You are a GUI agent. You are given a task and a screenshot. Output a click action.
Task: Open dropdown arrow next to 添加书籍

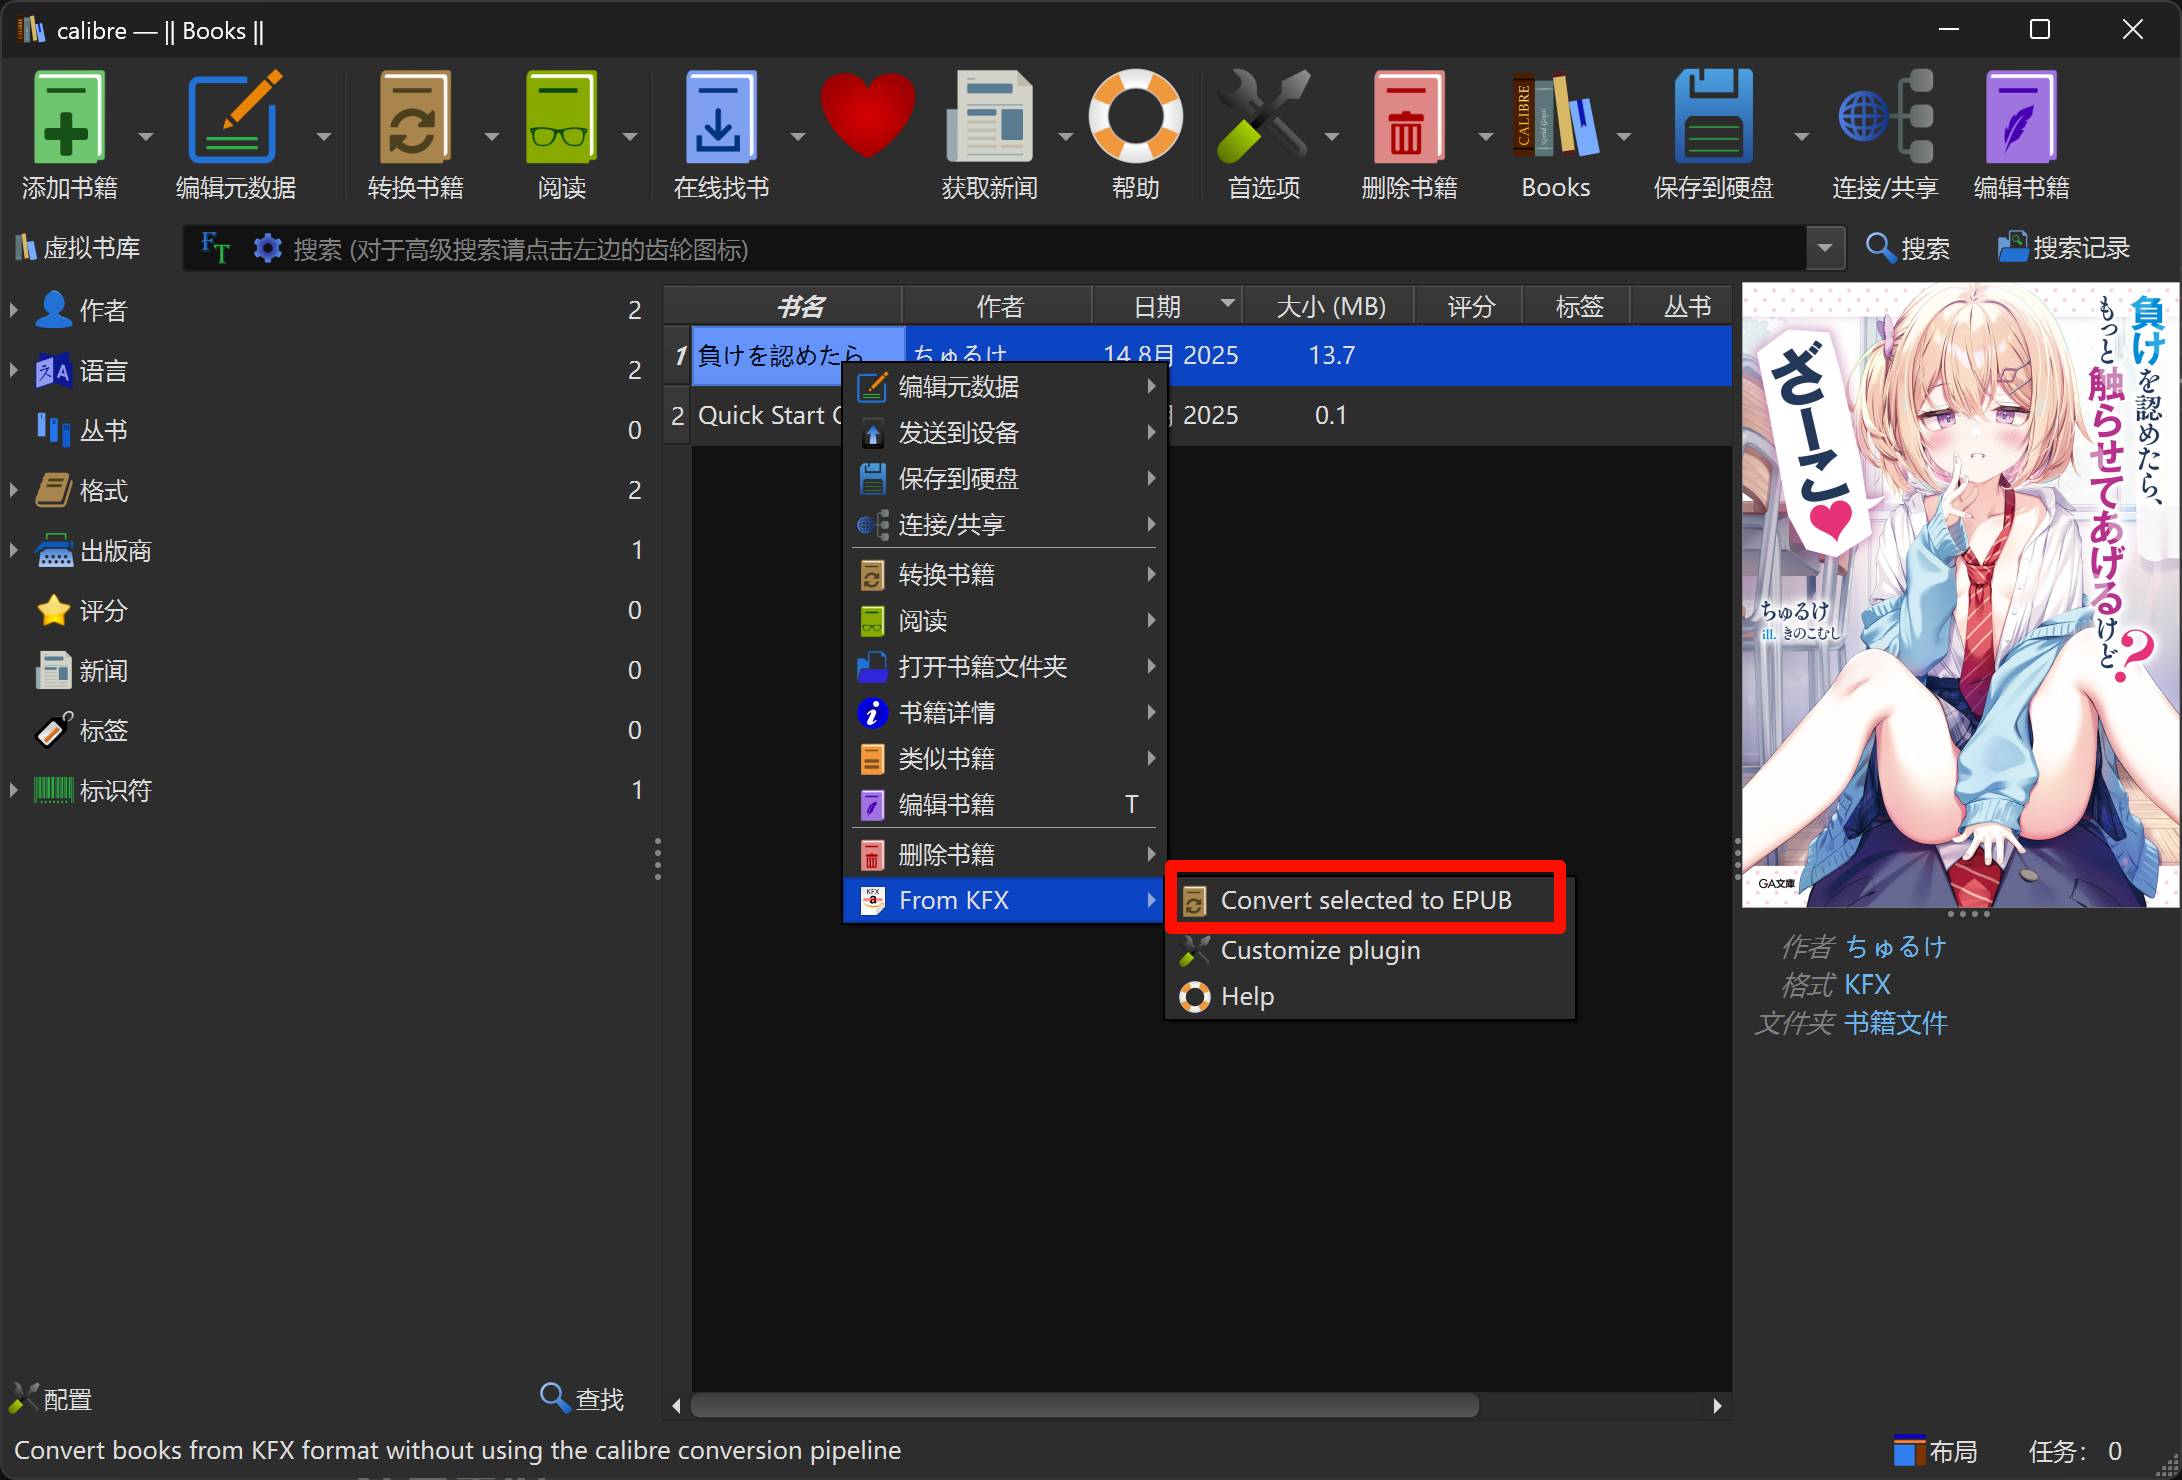[146, 136]
